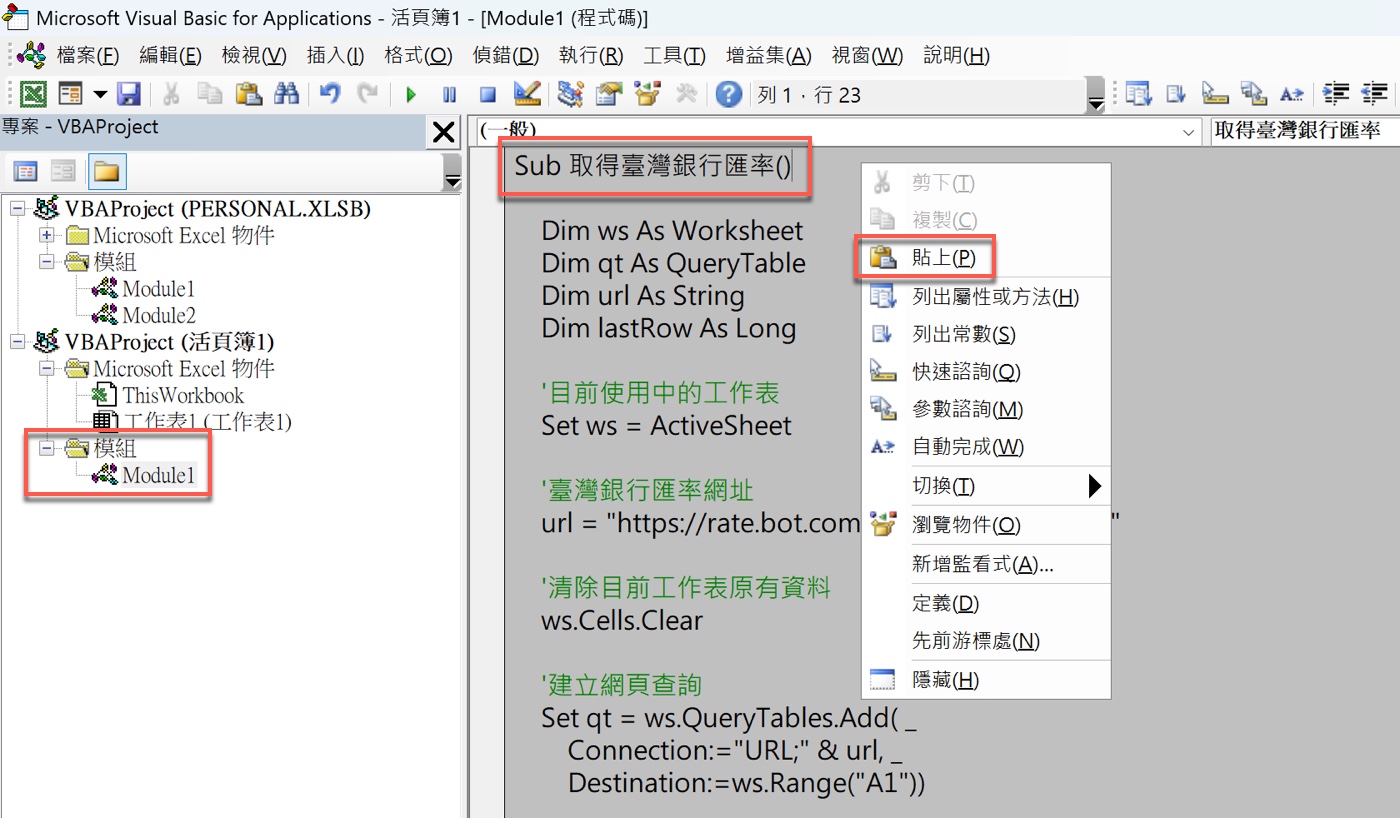Choose 定義(D) in context menu

click(x=986, y=604)
